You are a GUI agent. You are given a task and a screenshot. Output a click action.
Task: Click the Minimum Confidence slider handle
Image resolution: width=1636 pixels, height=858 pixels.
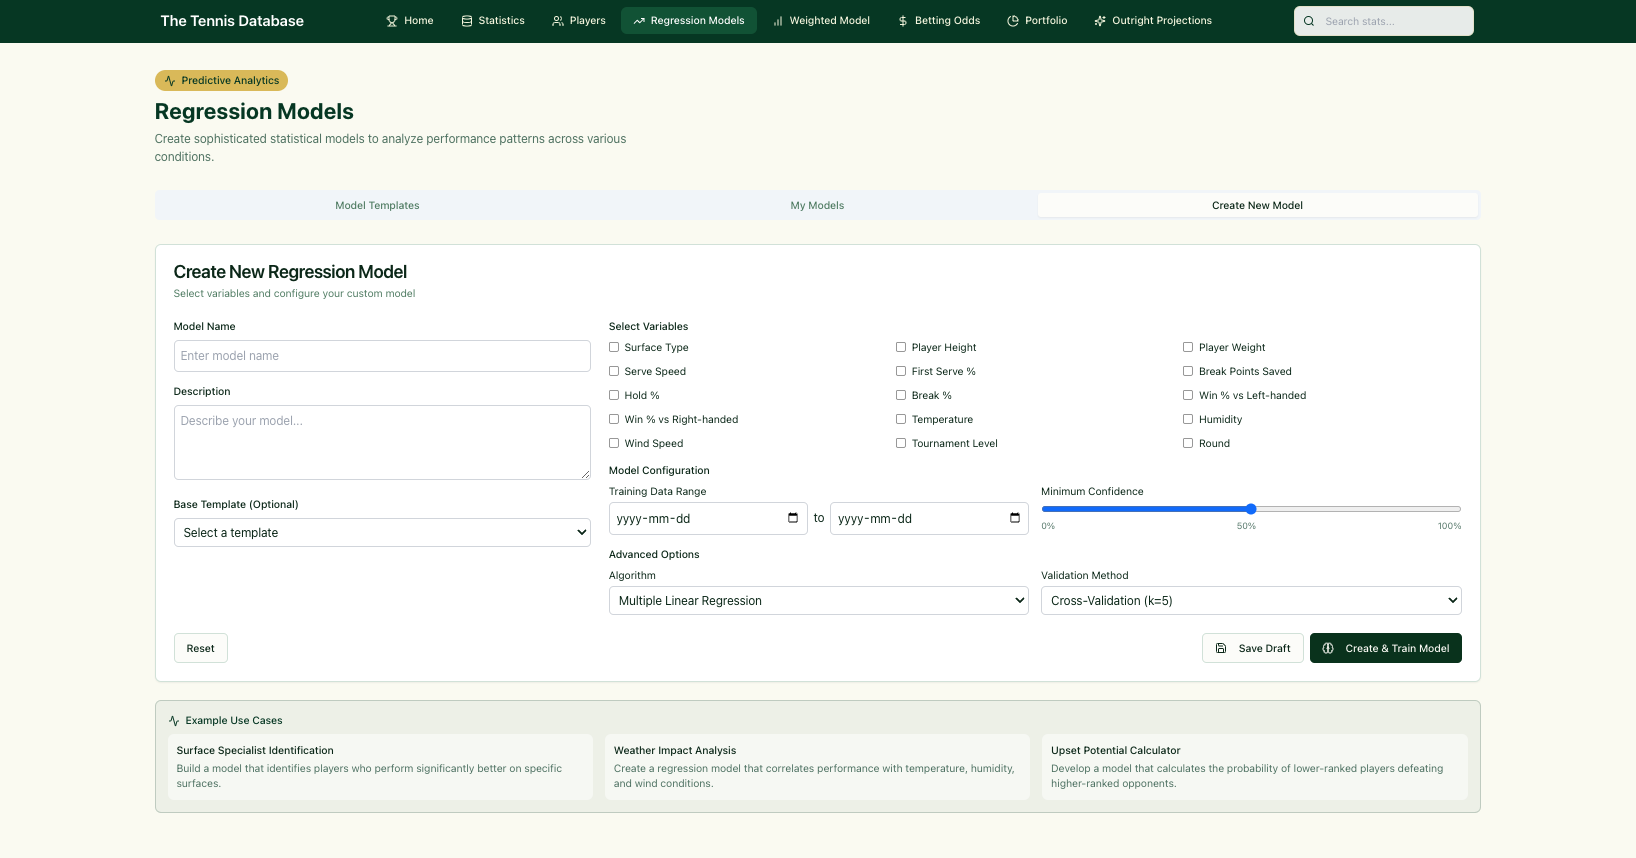[x=1251, y=509]
